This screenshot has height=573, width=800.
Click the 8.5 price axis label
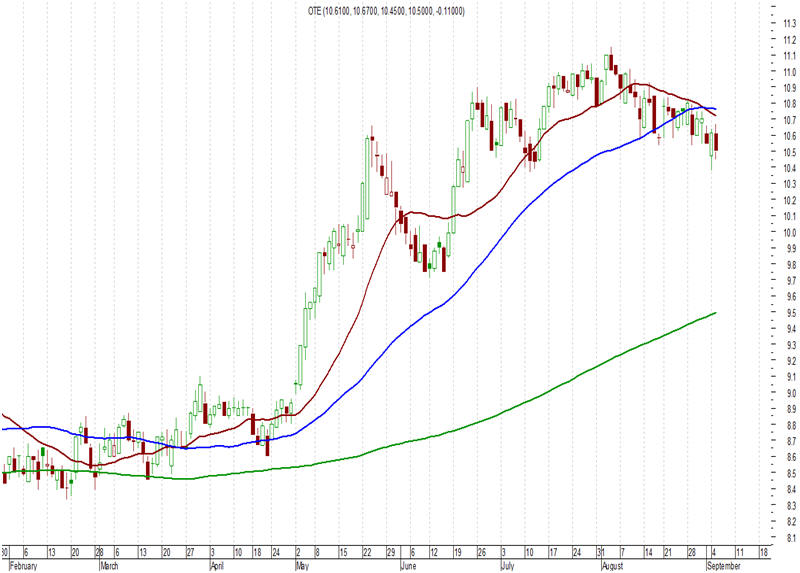[x=791, y=473]
